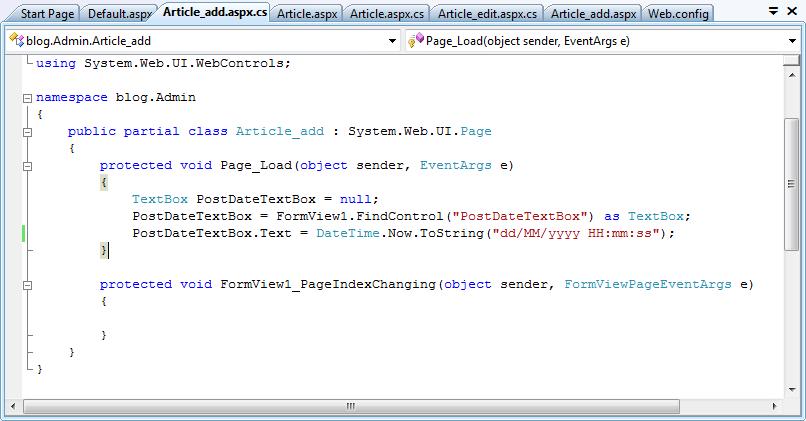Click the vertical scrollbar up arrow

coord(792,76)
